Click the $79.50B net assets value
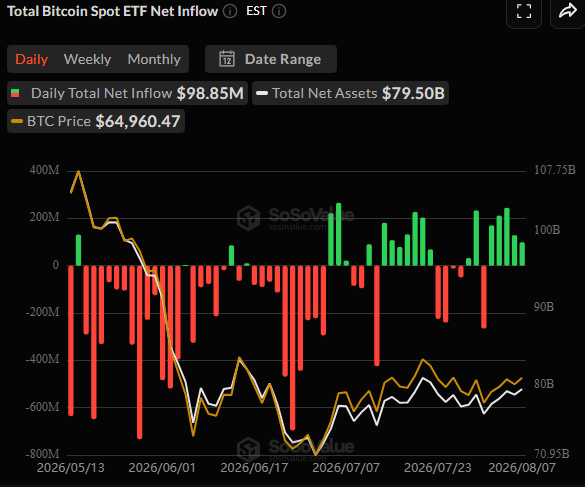Image resolution: width=585 pixels, height=487 pixels. (x=413, y=93)
